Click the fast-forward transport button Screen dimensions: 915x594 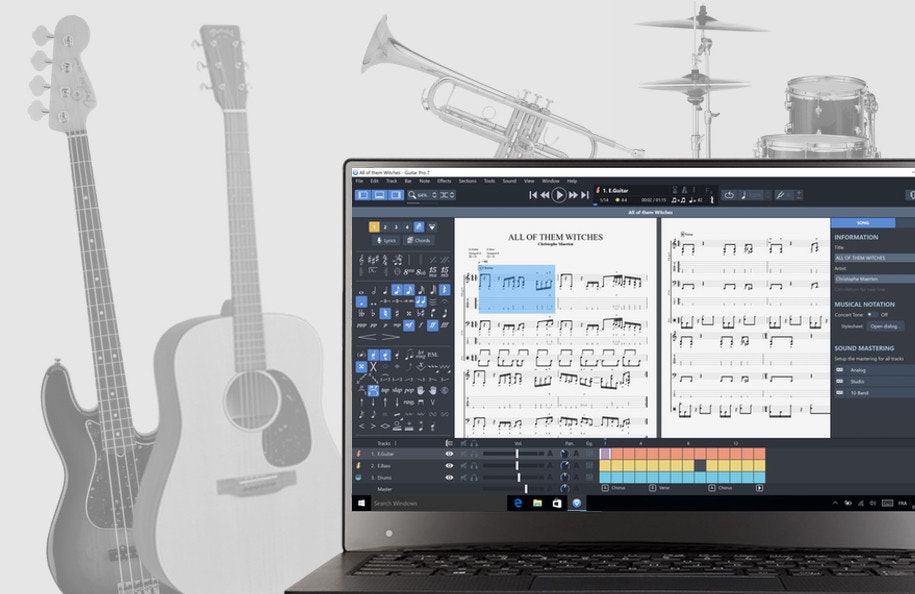coord(573,195)
